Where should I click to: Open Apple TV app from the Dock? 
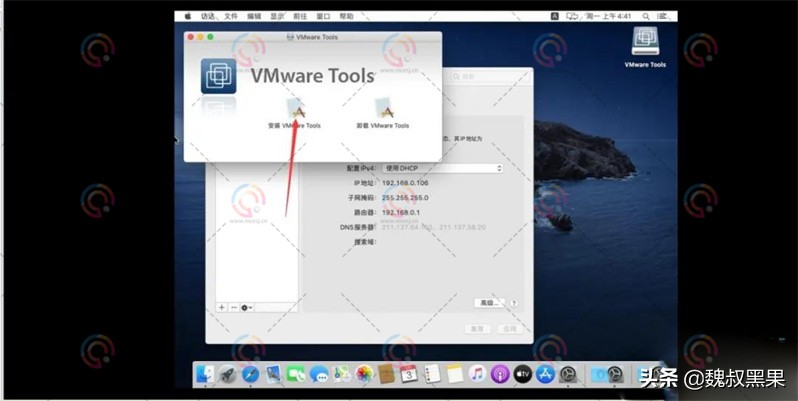[522, 374]
